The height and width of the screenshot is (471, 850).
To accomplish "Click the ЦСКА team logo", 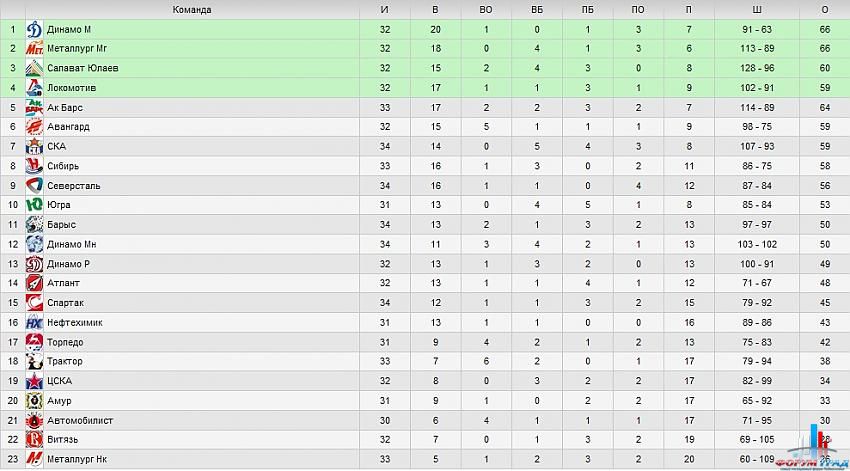I will 34,381.
